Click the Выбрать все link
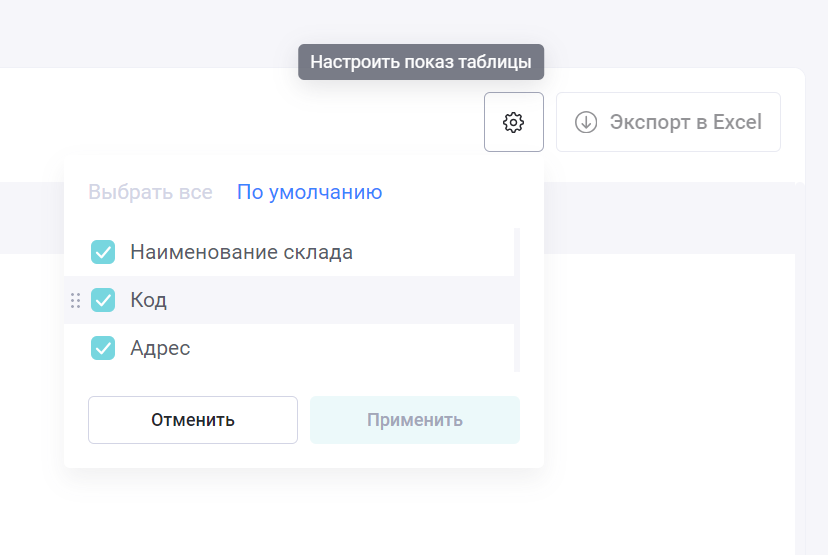Image resolution: width=828 pixels, height=555 pixels. 150,192
